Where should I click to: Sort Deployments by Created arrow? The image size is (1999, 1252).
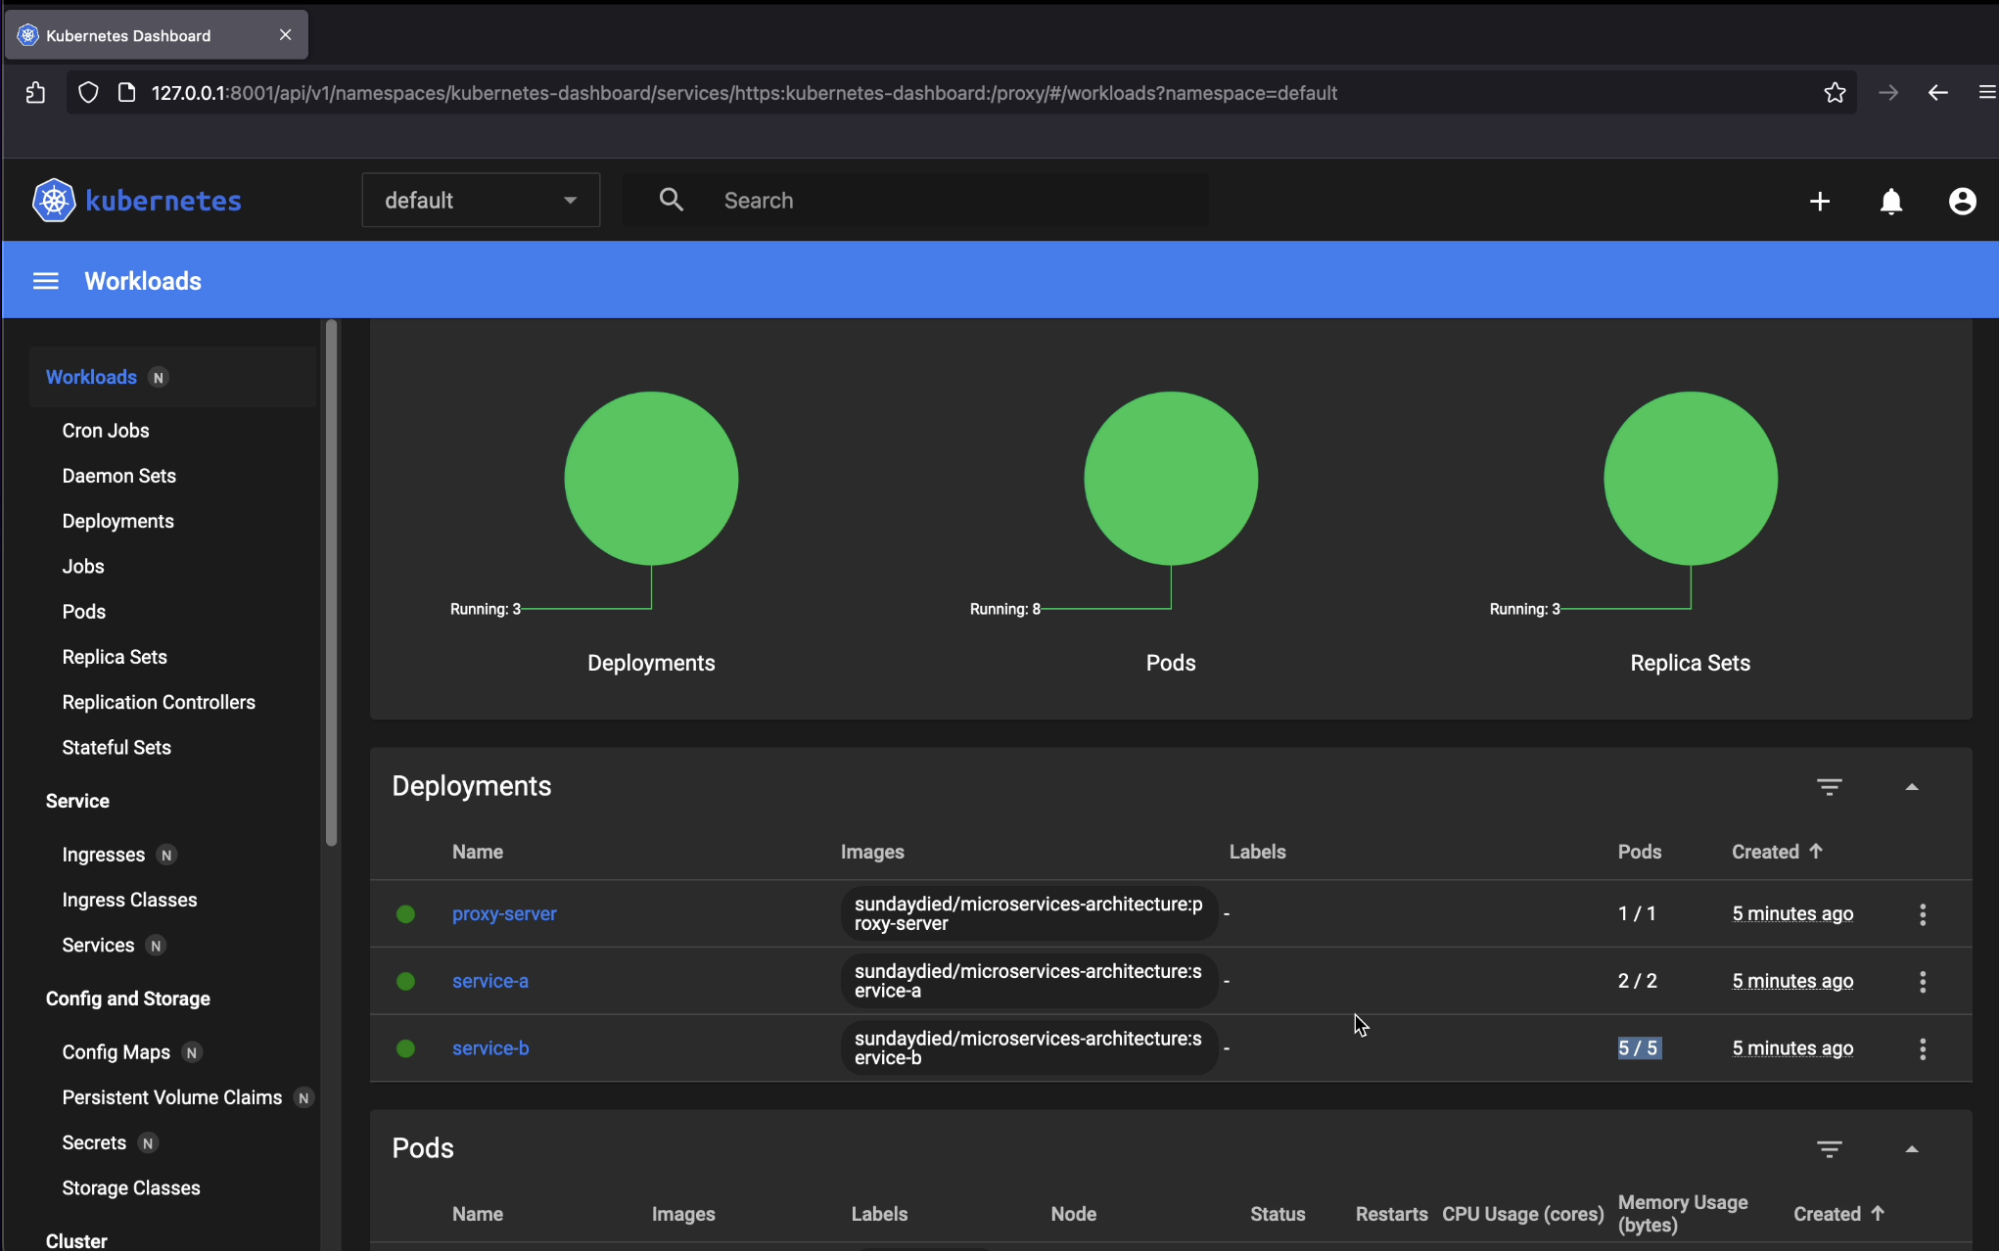[x=1816, y=851]
